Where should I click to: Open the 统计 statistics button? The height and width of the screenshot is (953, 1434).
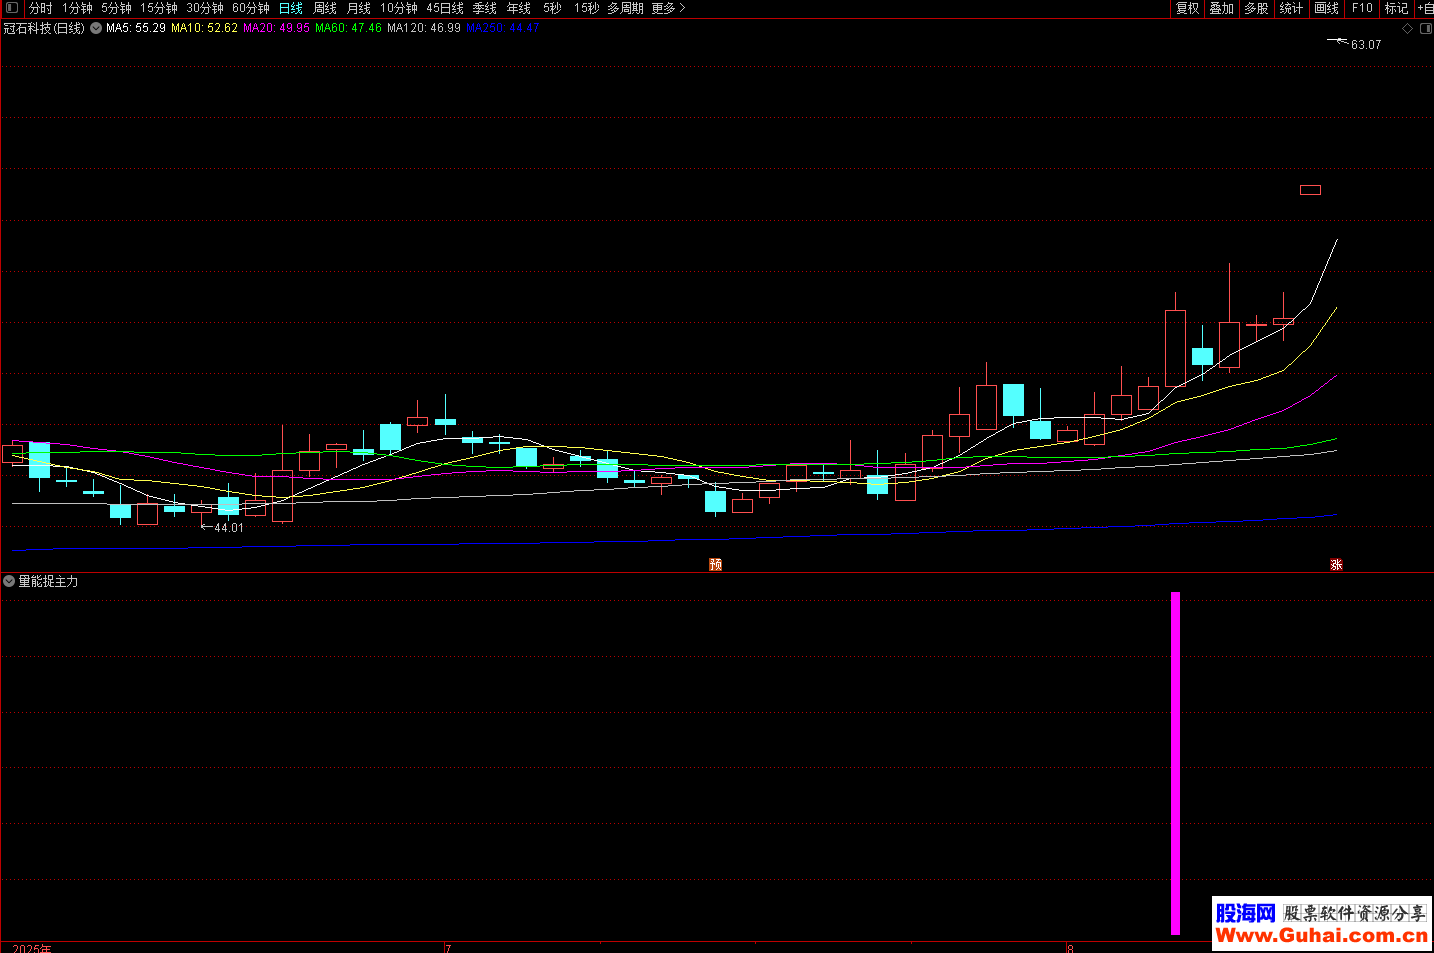click(1291, 8)
